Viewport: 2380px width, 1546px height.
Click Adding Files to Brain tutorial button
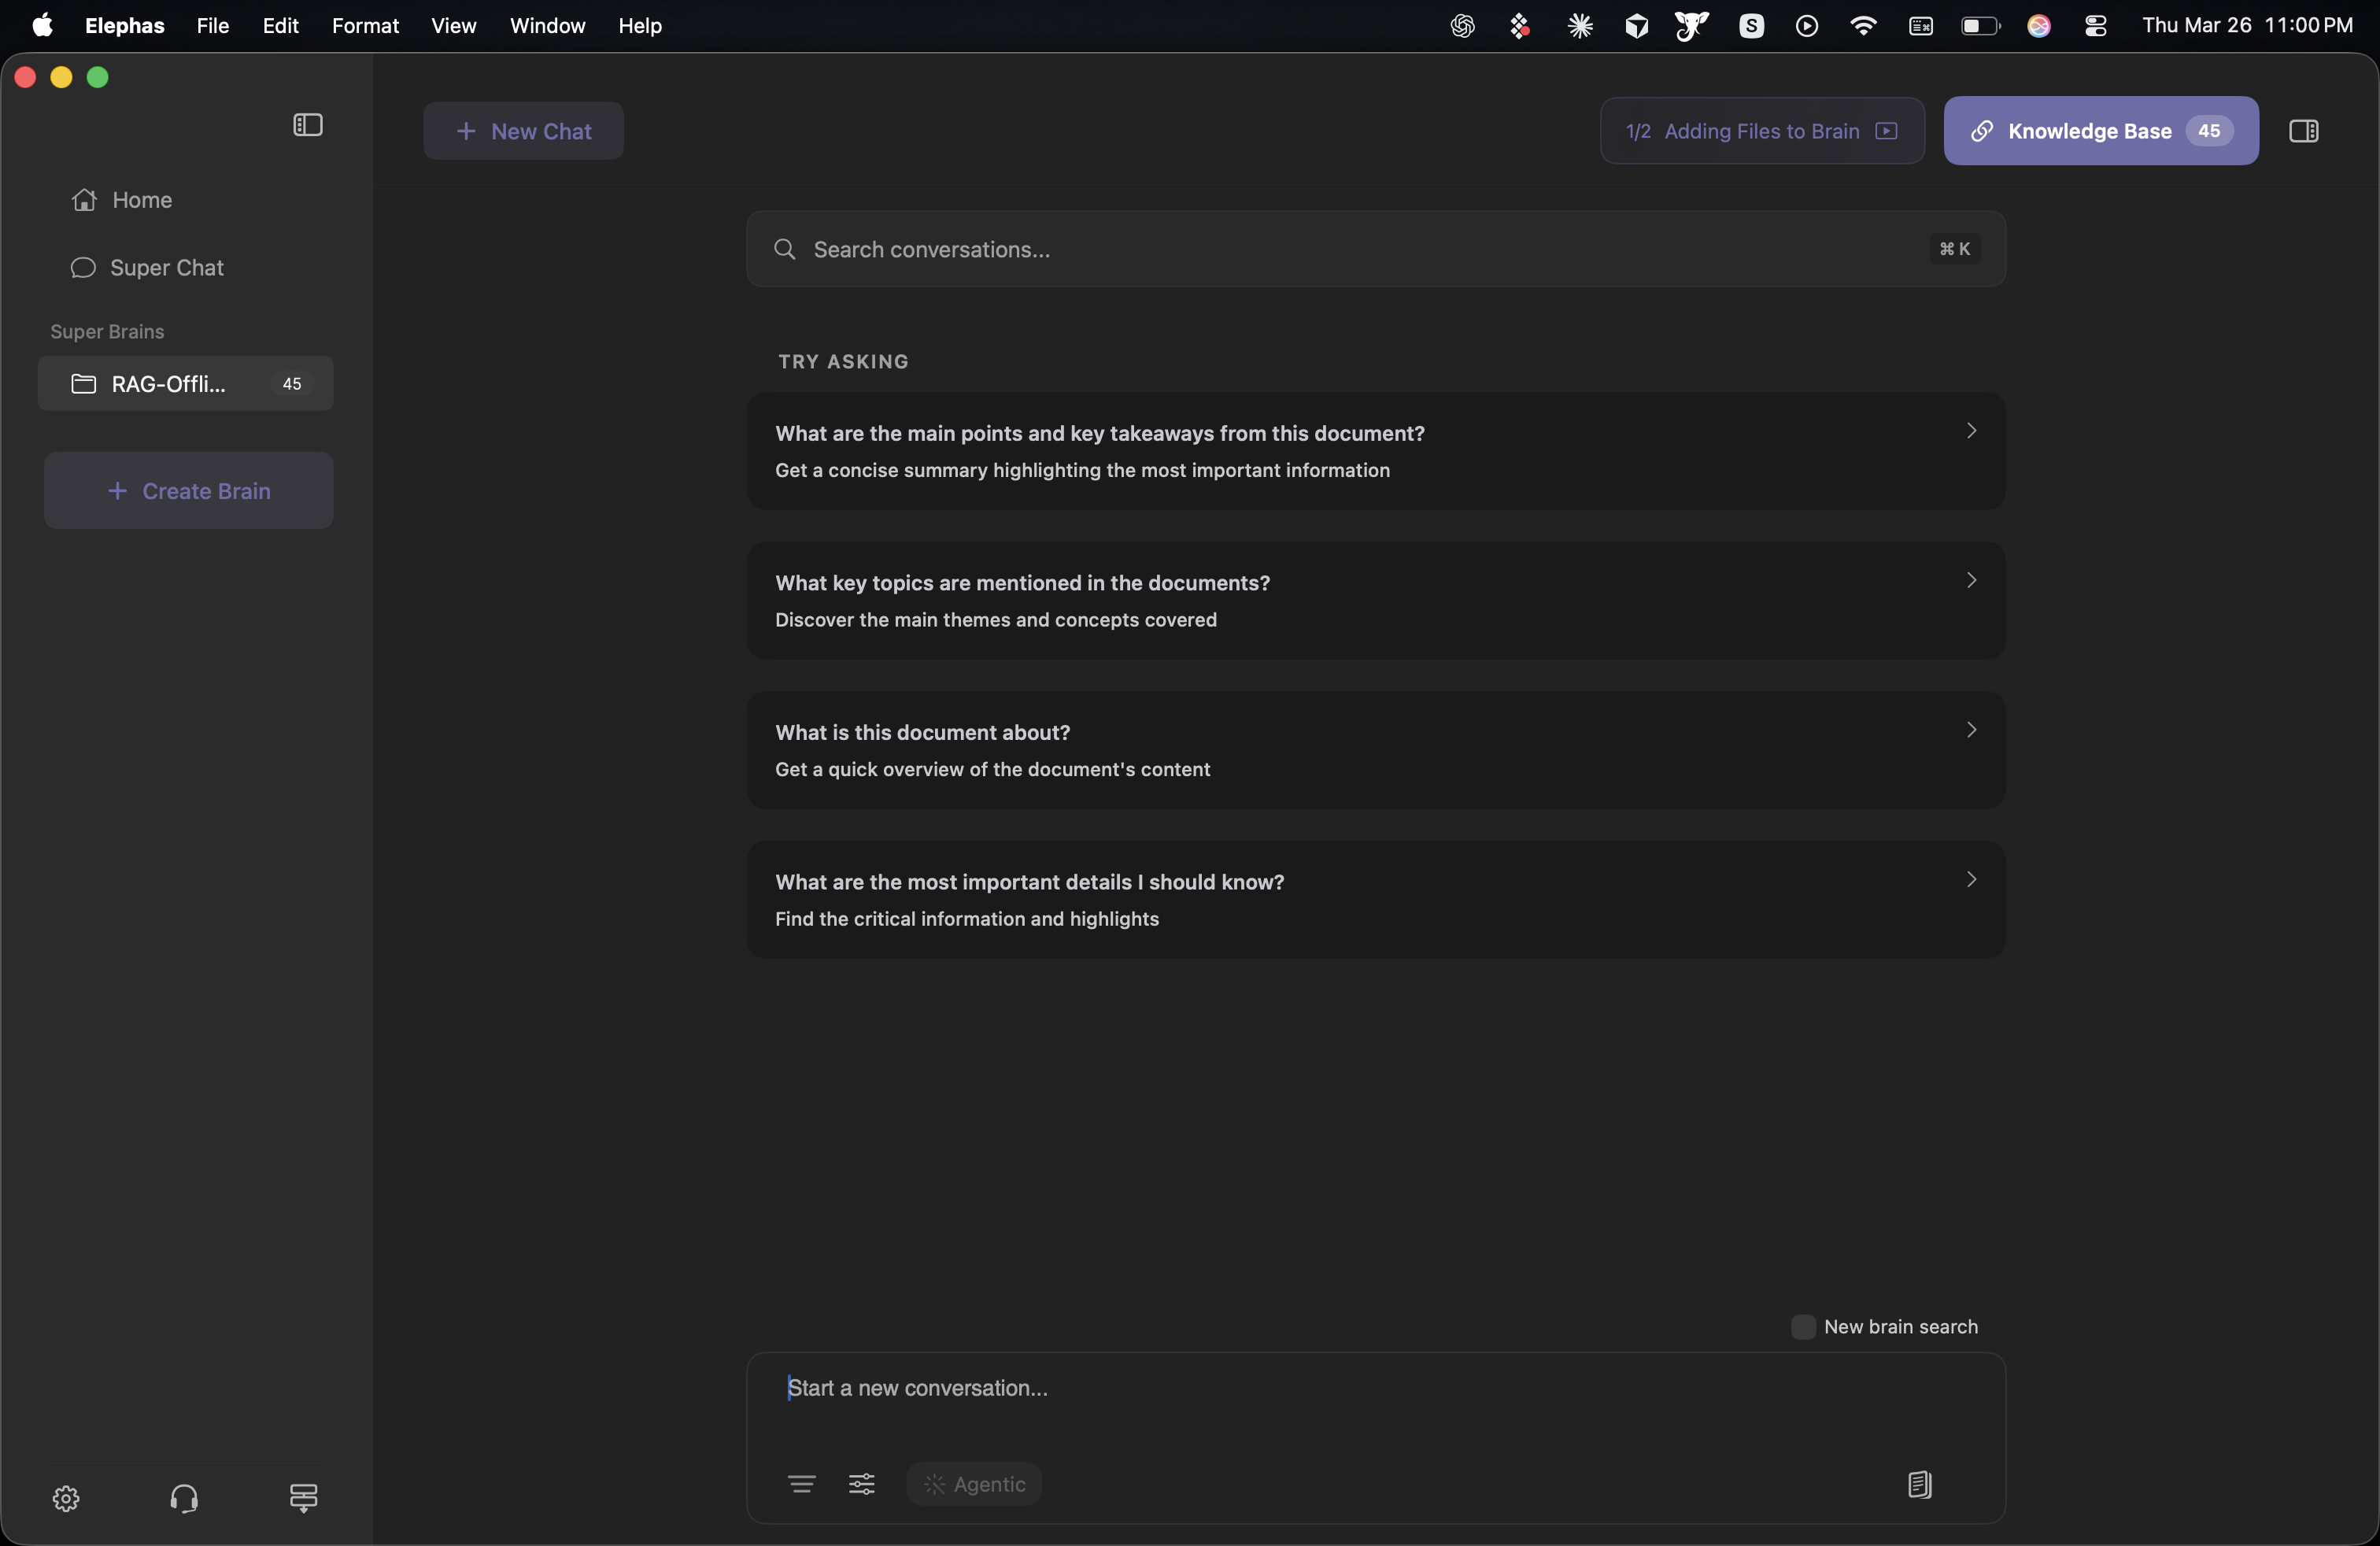tap(1761, 131)
